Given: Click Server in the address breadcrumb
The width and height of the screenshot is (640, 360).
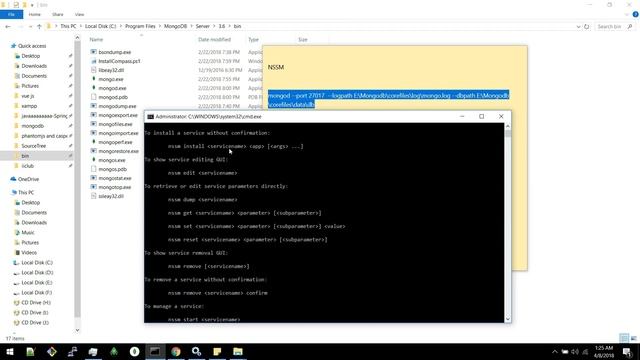Looking at the screenshot, I should pos(202,26).
